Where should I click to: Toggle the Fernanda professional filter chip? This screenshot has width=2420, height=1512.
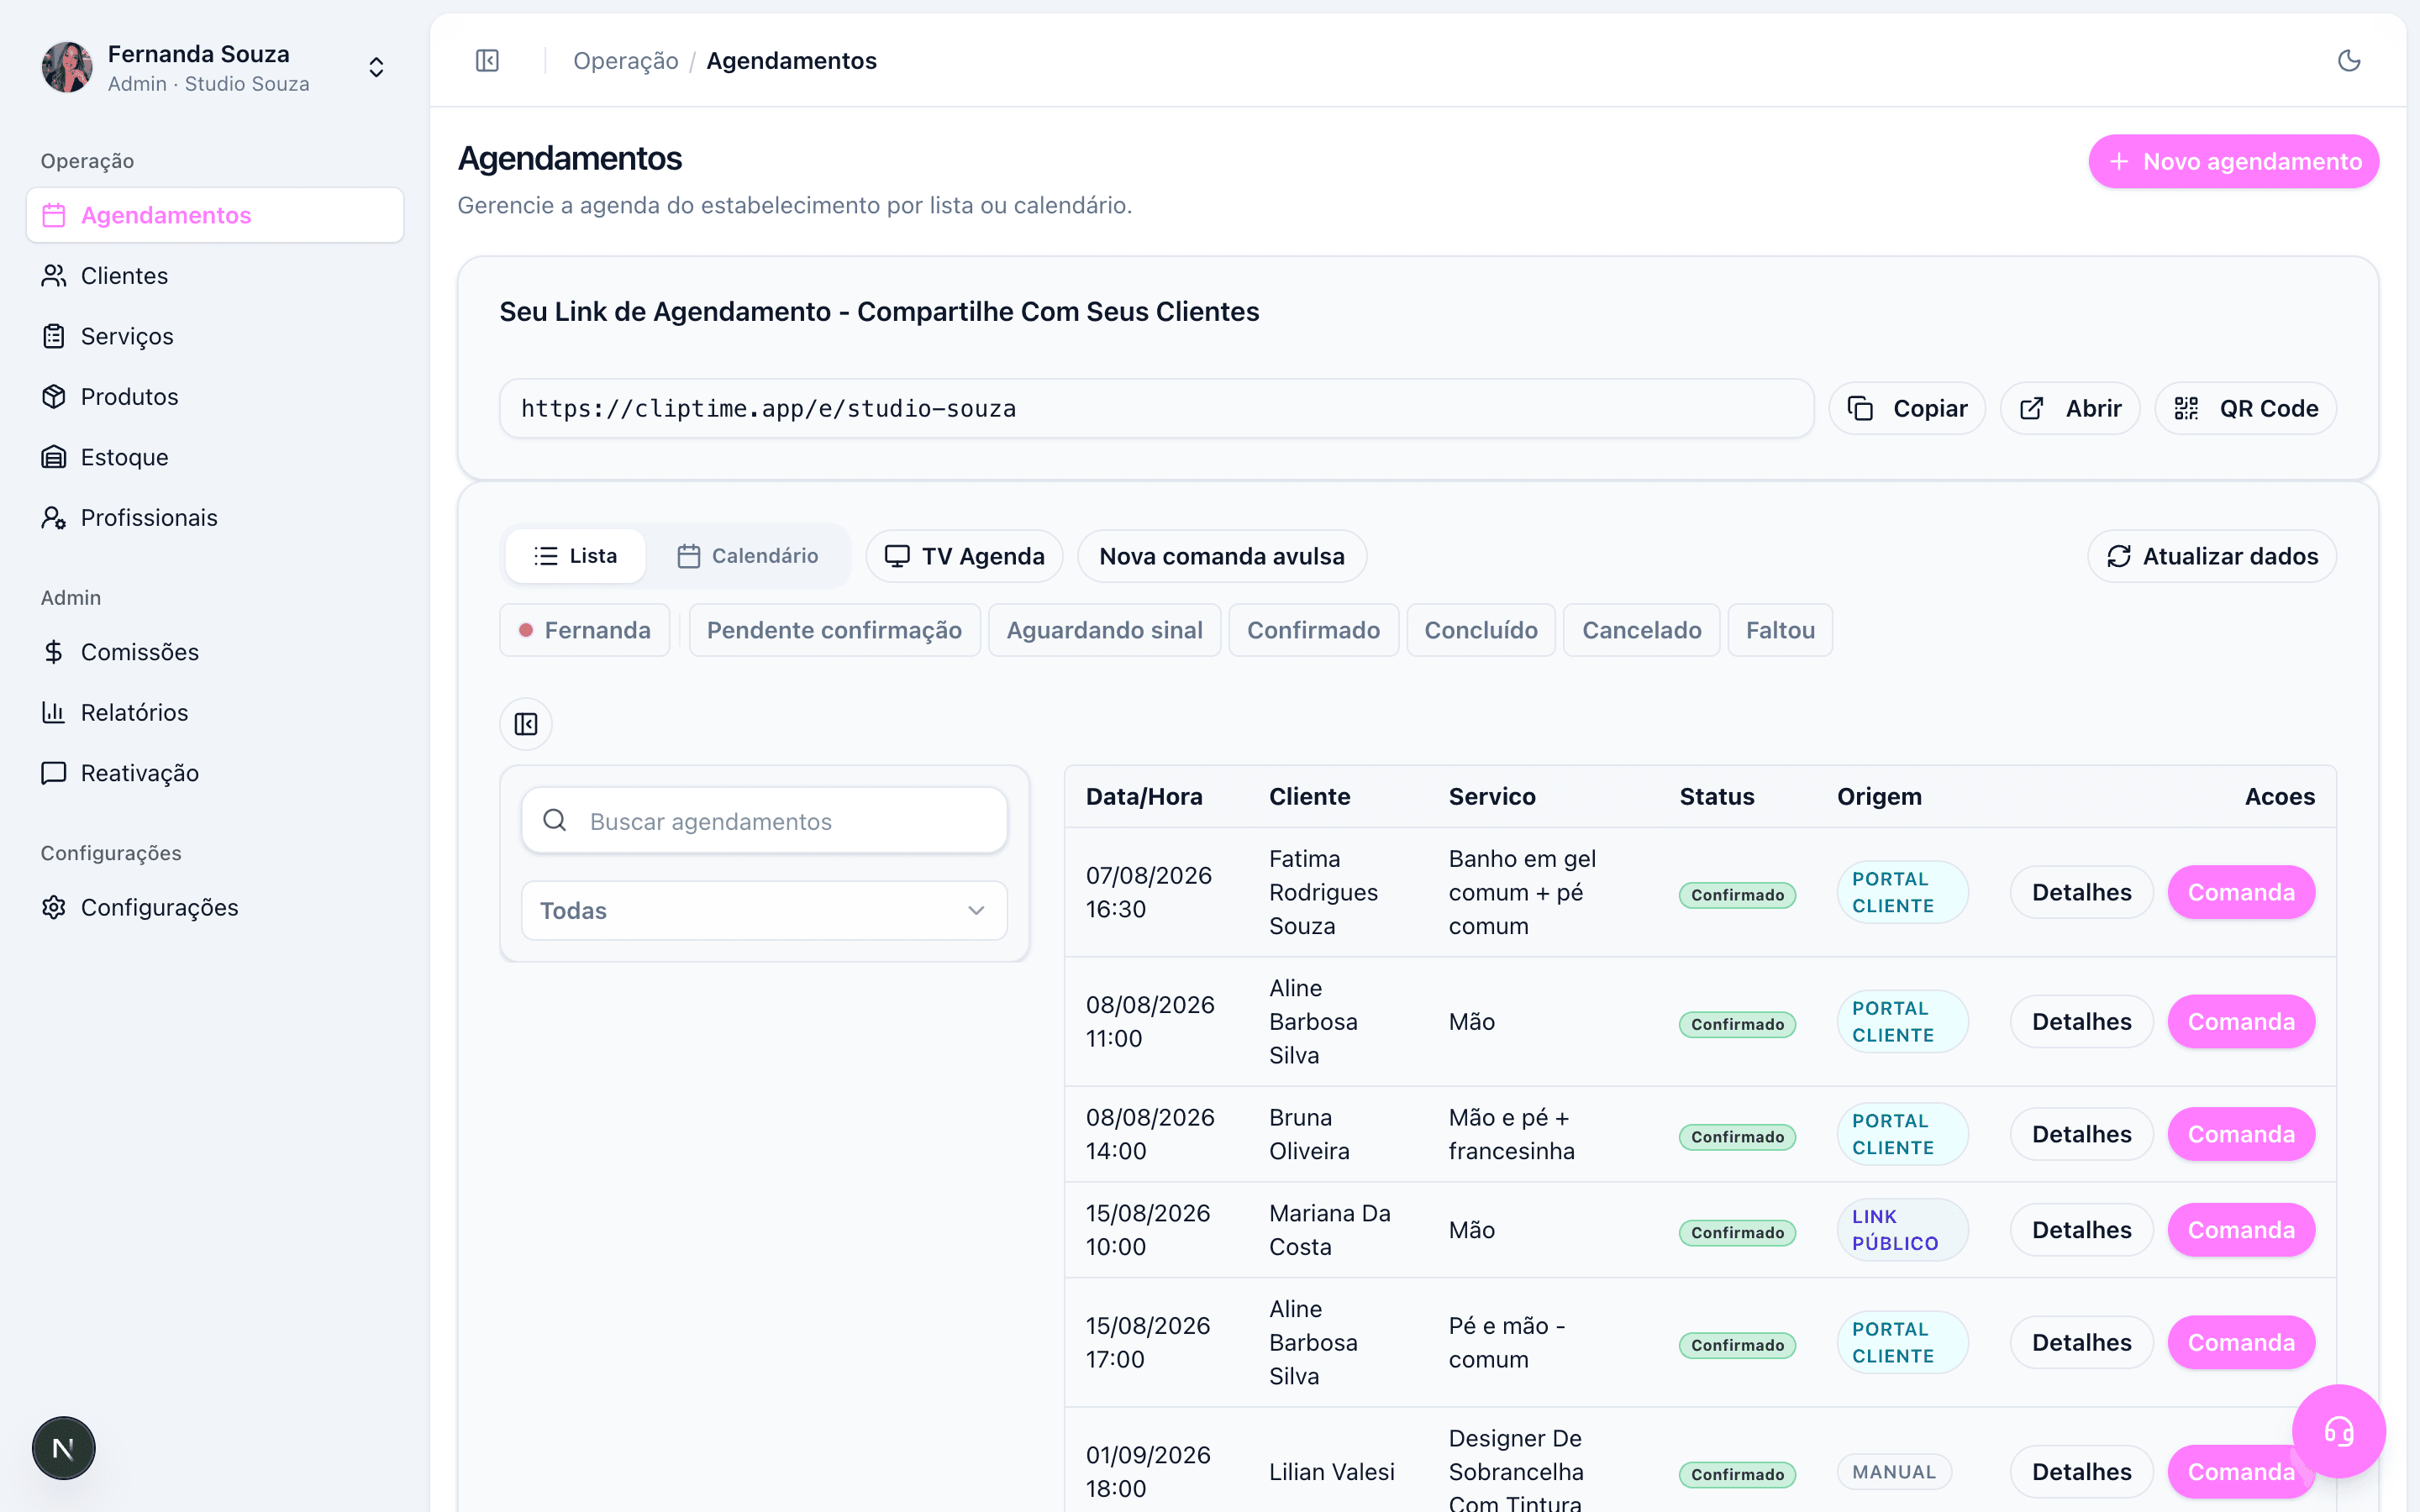[585, 630]
